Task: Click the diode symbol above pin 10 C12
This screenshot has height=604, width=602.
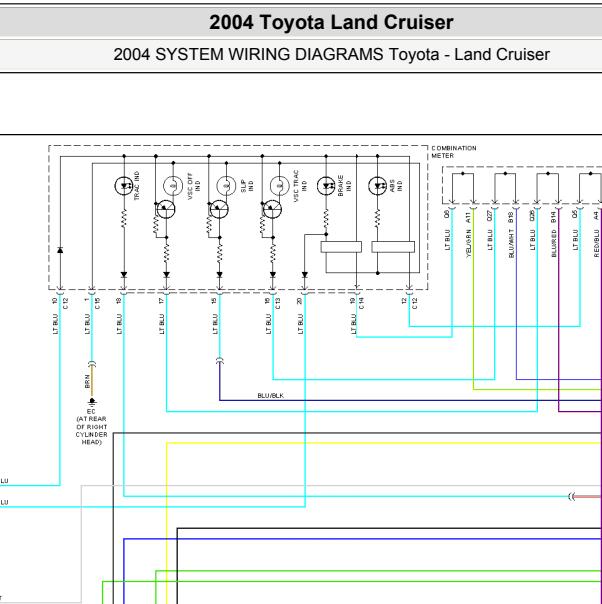Action: (60, 250)
